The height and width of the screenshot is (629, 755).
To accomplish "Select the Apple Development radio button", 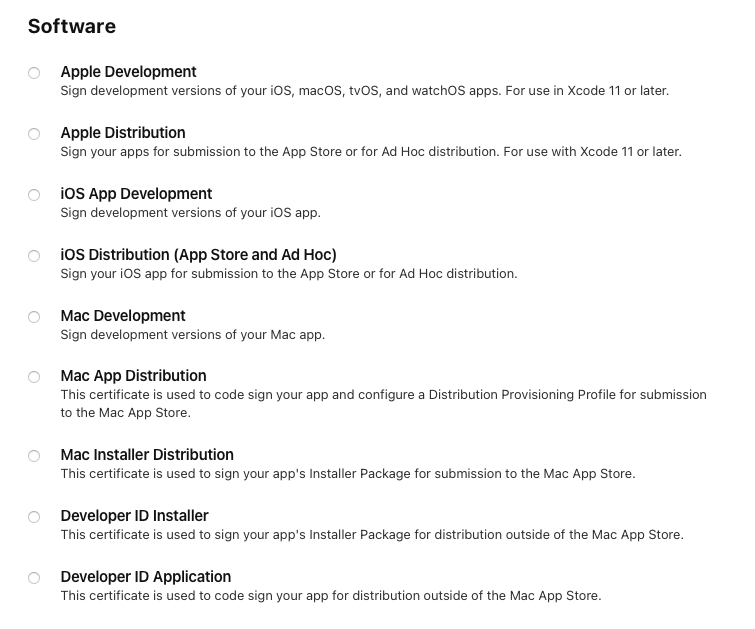I will (34, 73).
